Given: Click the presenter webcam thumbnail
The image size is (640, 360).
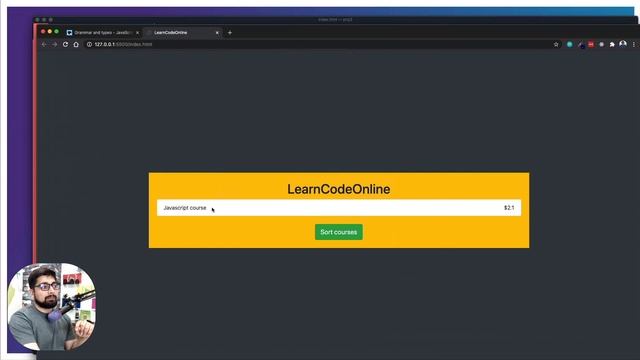Looking at the screenshot, I should pyautogui.click(x=52, y=307).
